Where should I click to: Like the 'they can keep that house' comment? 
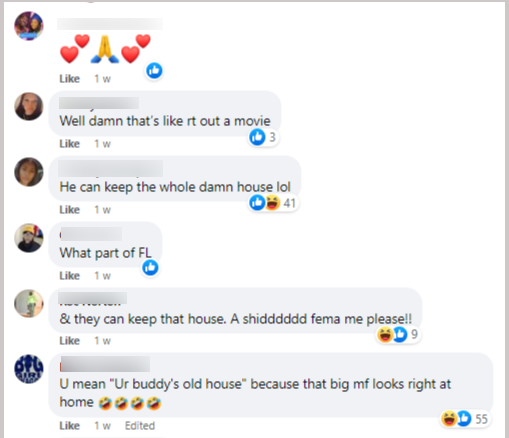point(69,341)
